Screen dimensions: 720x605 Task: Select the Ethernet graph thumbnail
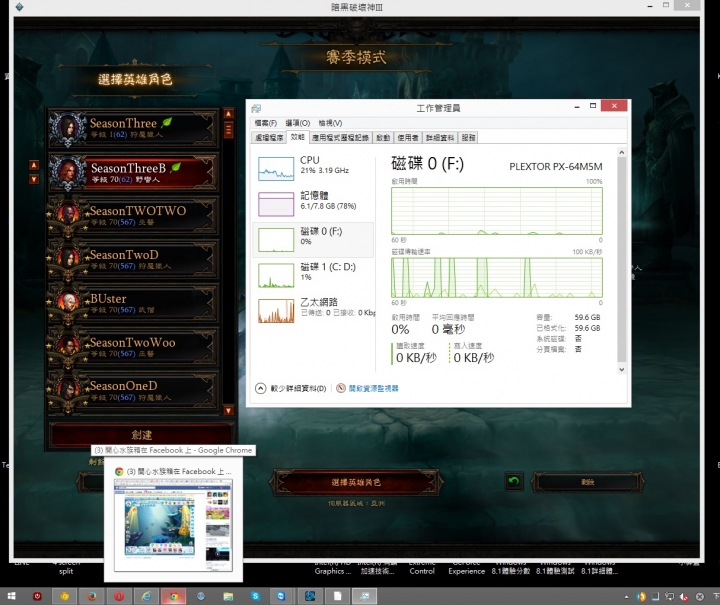[x=276, y=311]
